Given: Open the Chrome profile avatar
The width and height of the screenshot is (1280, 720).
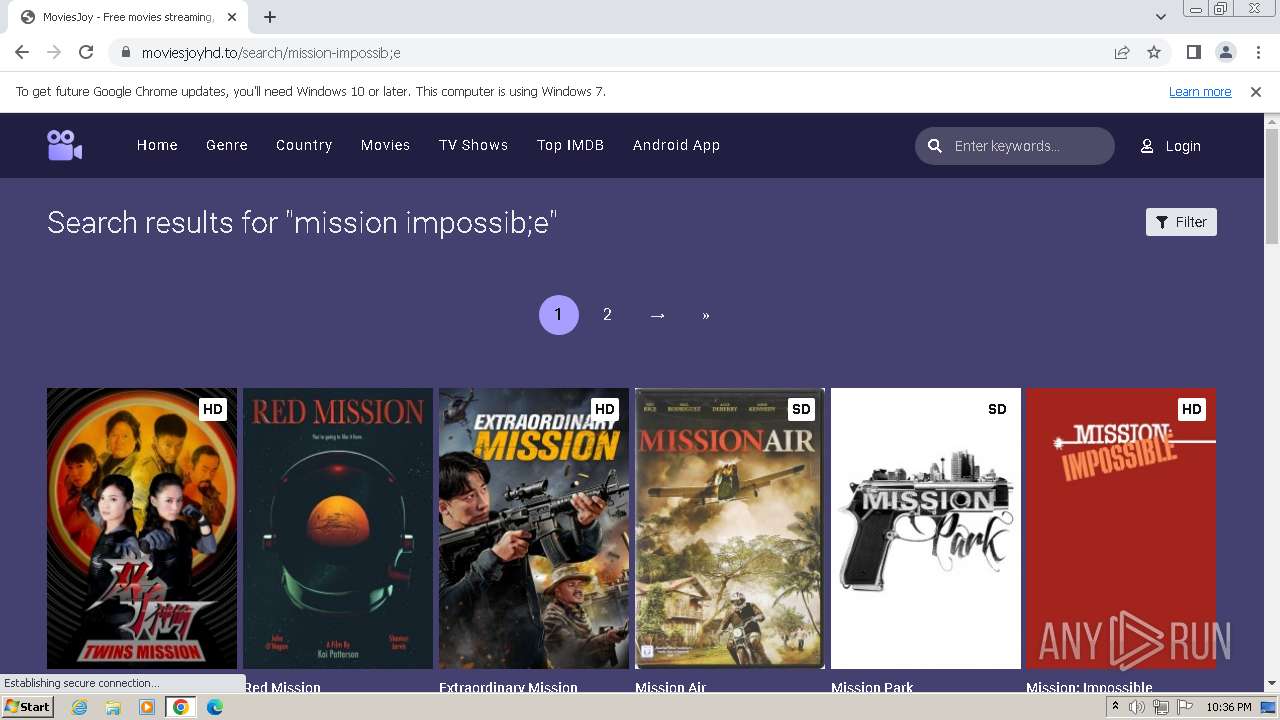Looking at the screenshot, I should click(1226, 52).
